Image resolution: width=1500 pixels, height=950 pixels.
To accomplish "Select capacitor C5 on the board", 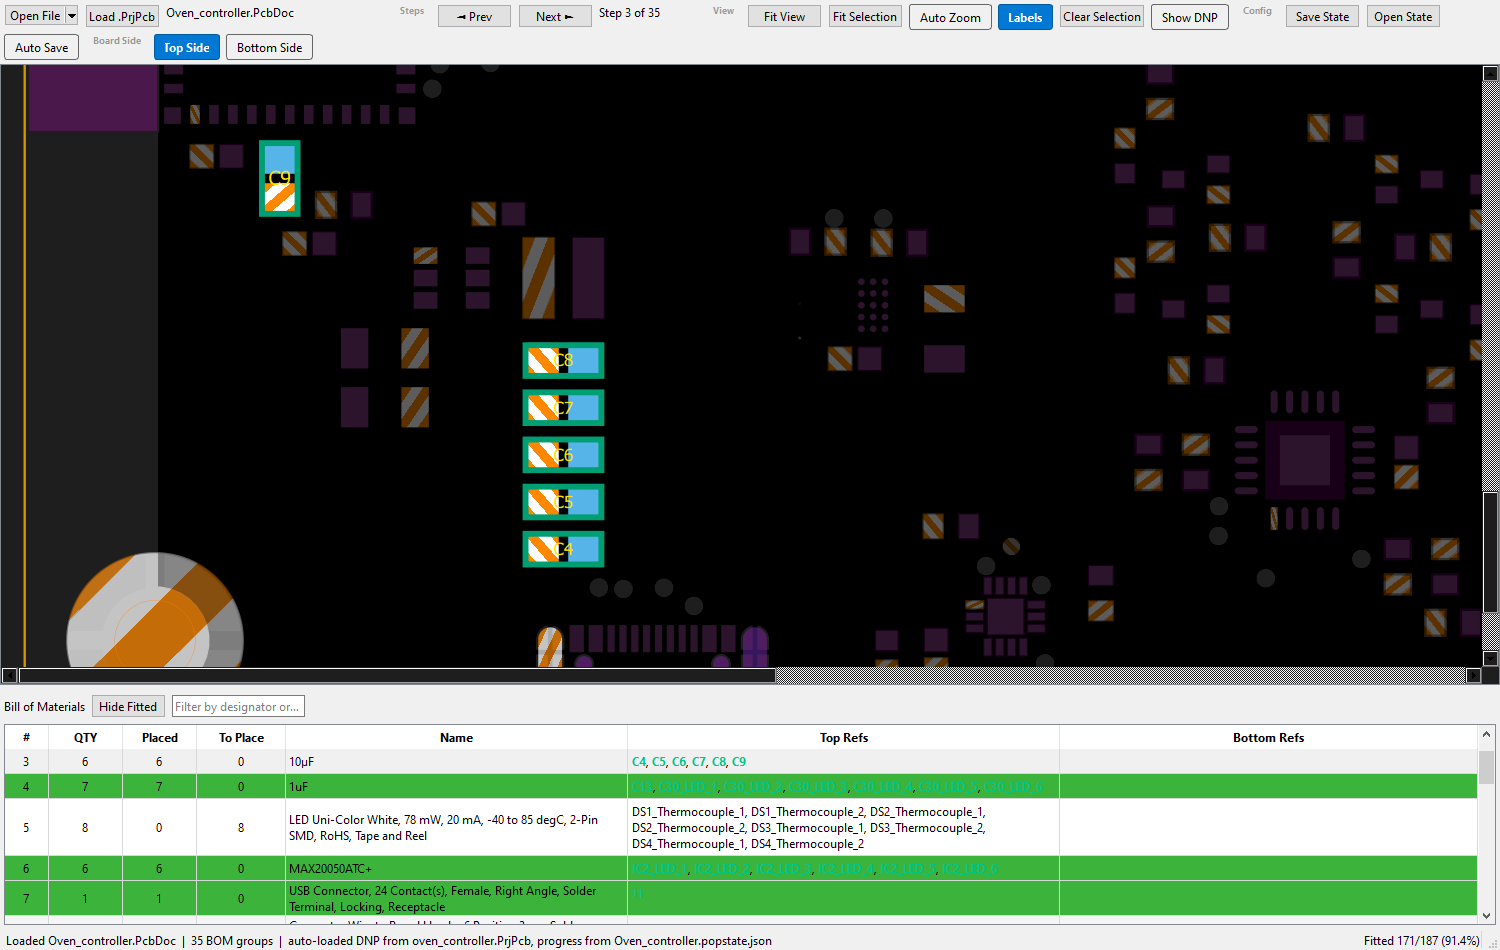I will pos(563,502).
